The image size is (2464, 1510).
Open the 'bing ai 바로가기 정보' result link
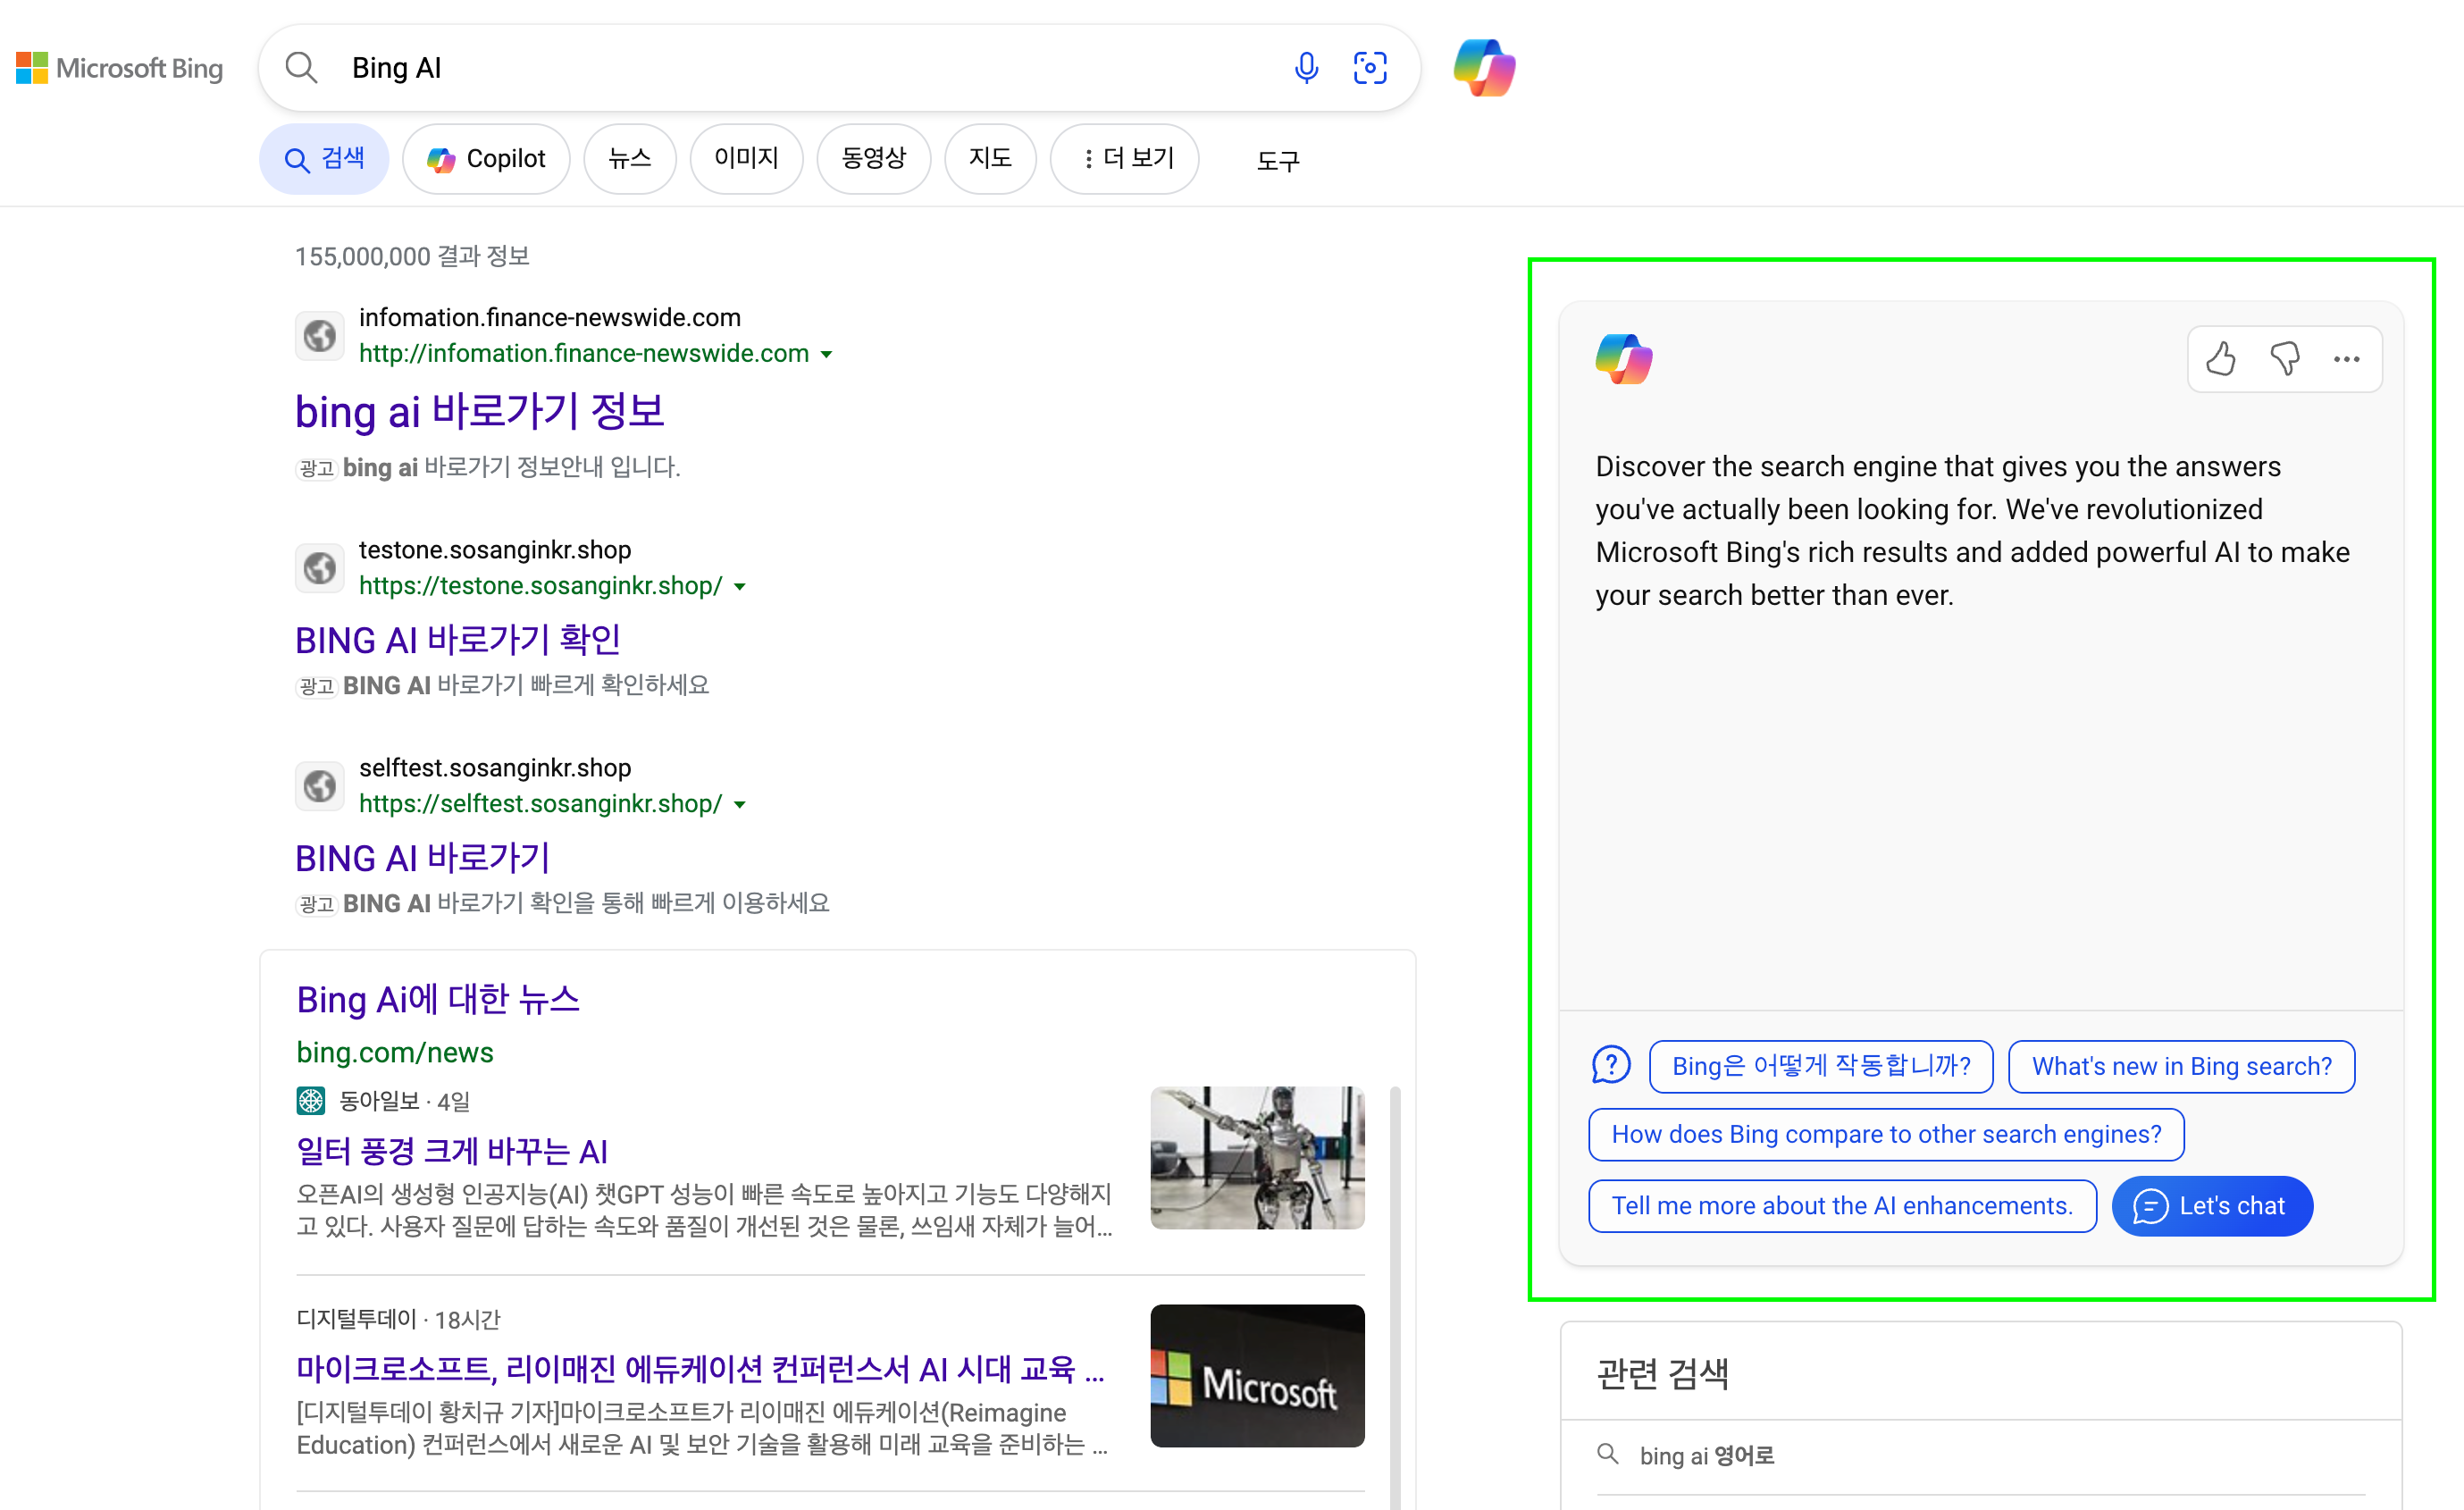(x=480, y=412)
